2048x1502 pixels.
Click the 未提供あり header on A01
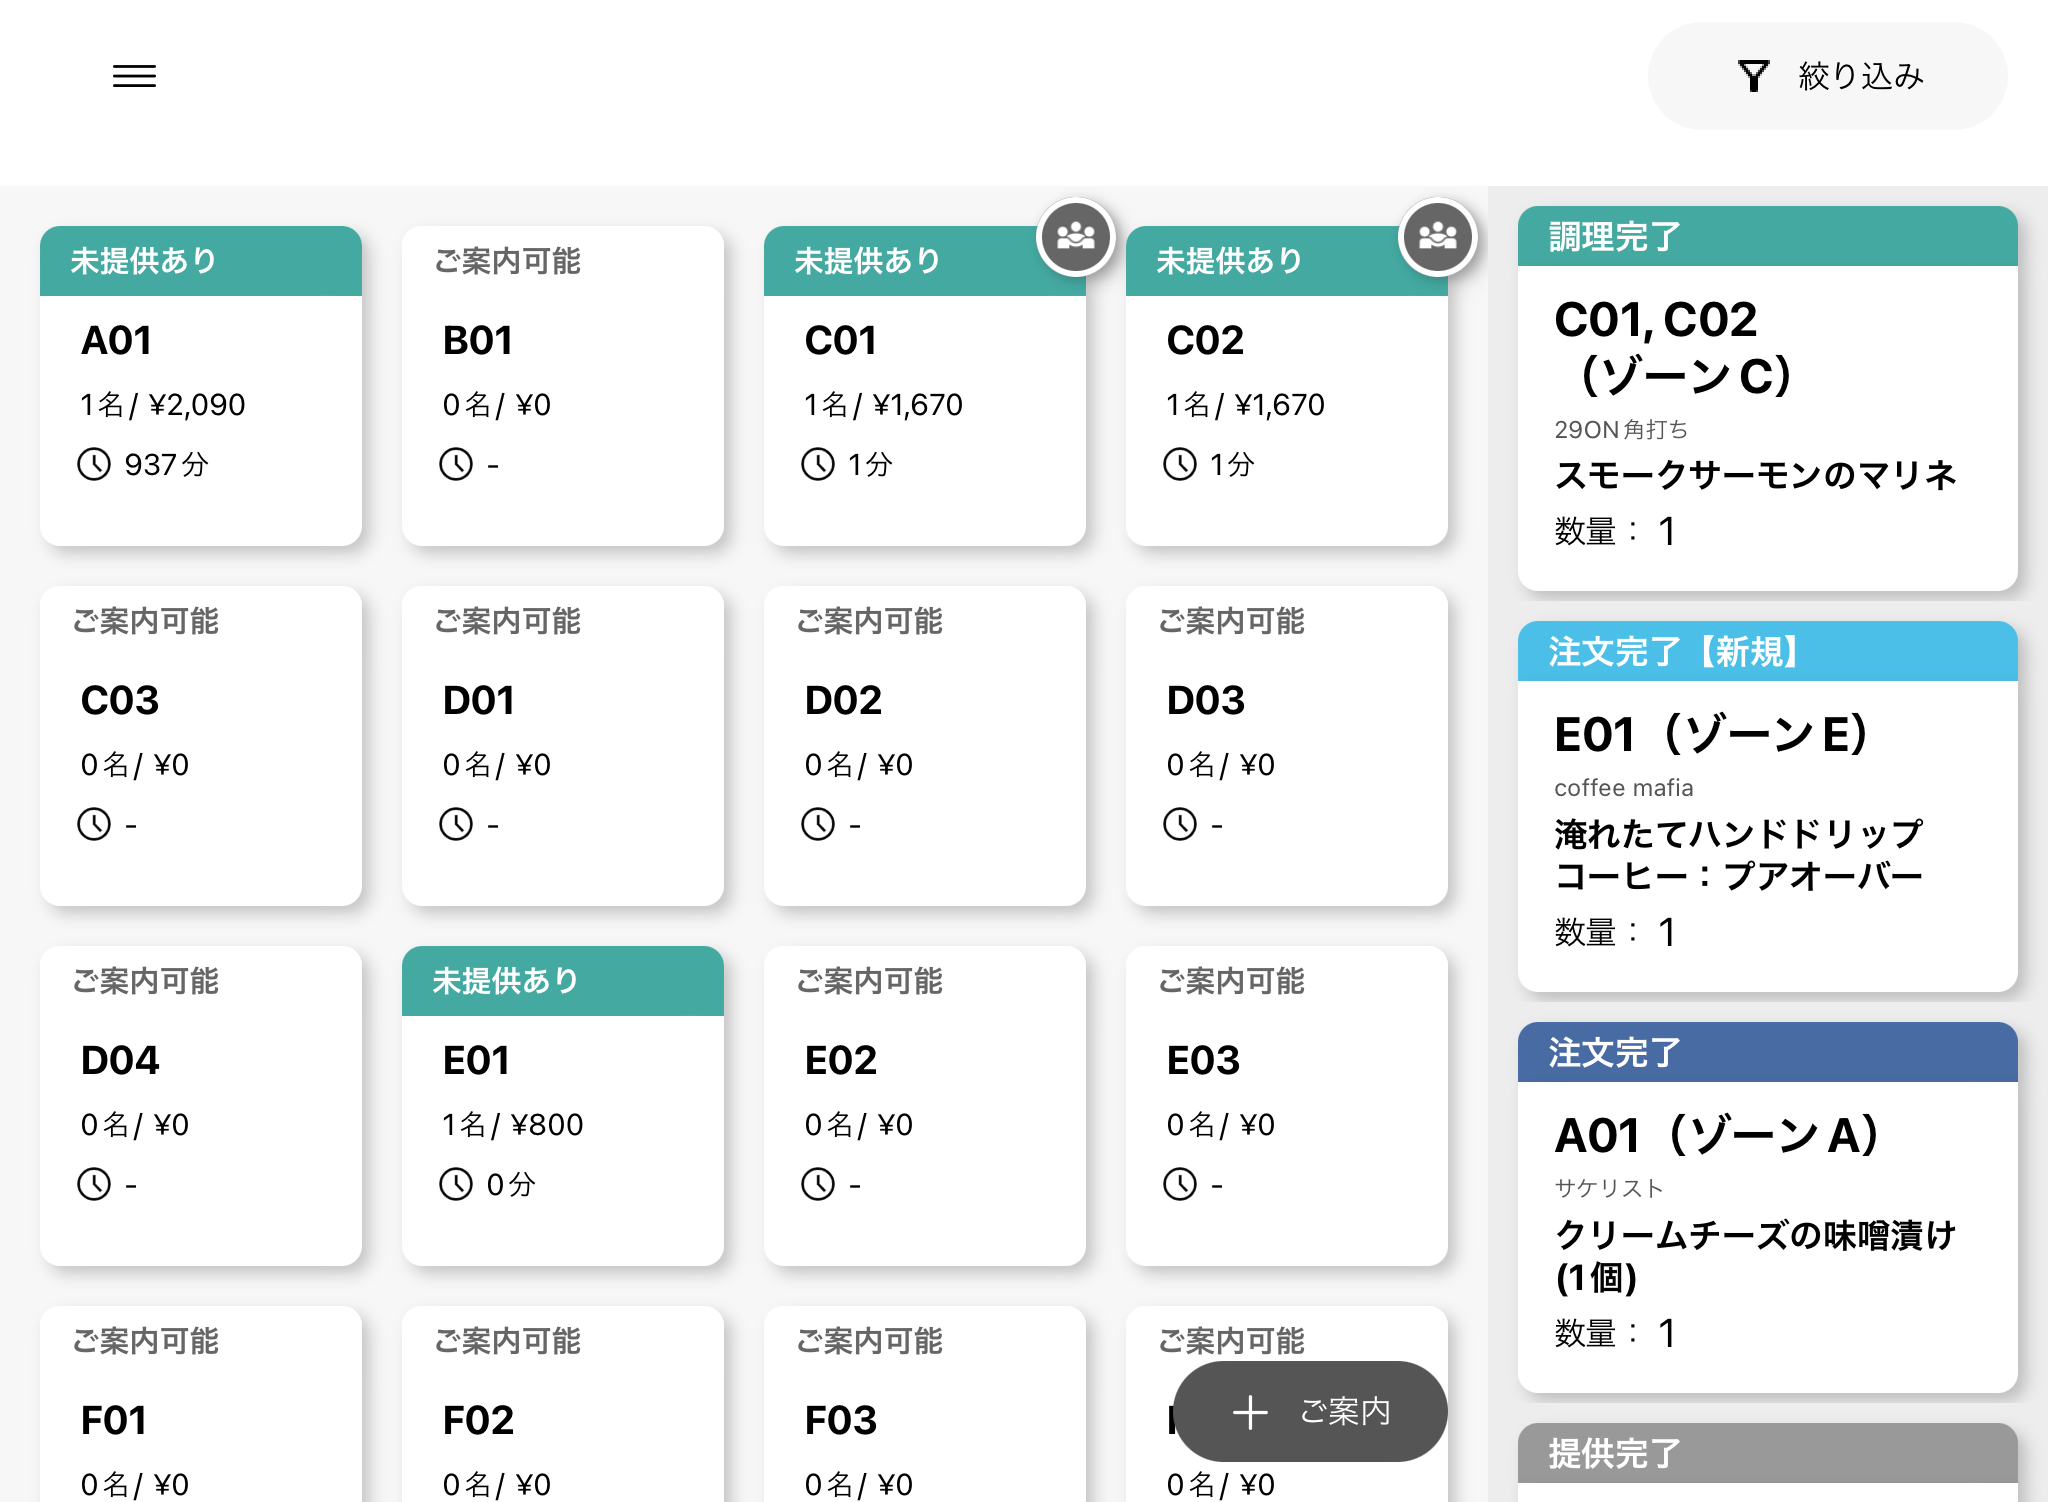(201, 261)
